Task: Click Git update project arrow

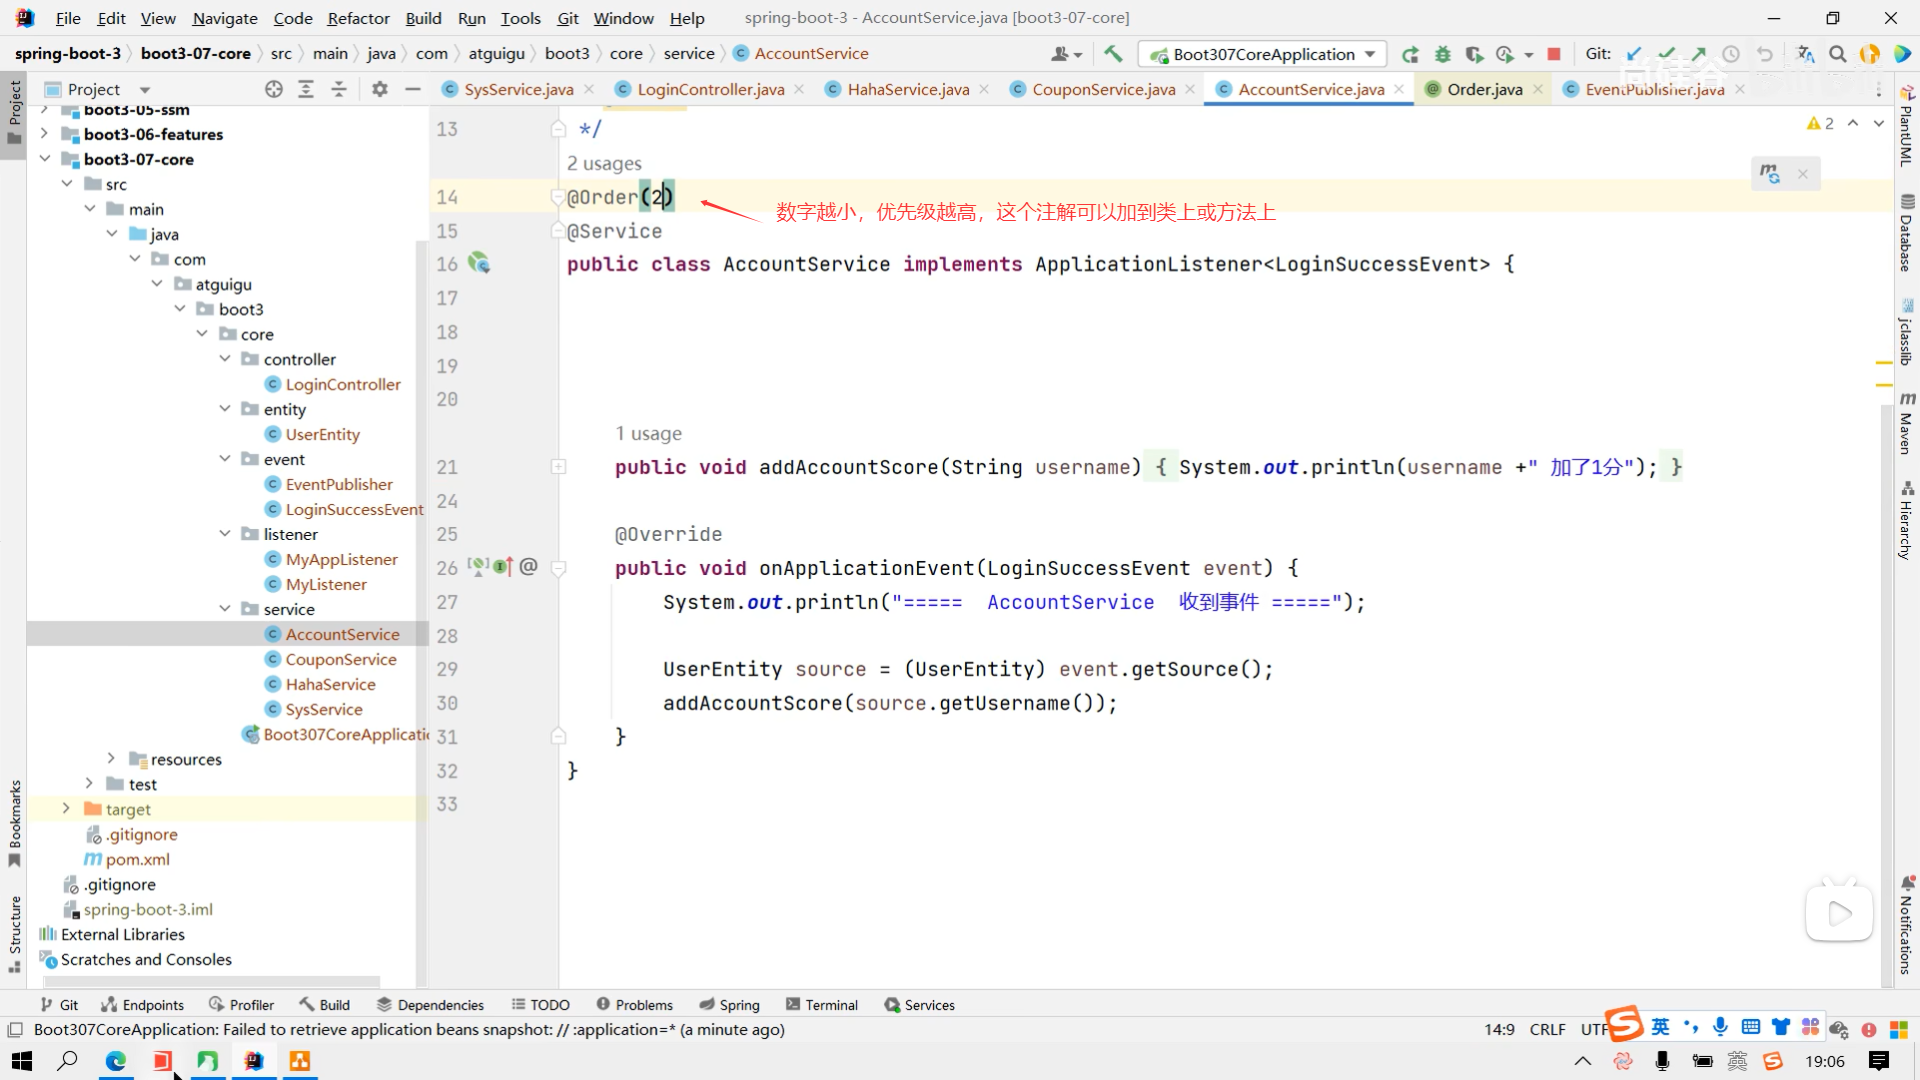Action: (1634, 54)
